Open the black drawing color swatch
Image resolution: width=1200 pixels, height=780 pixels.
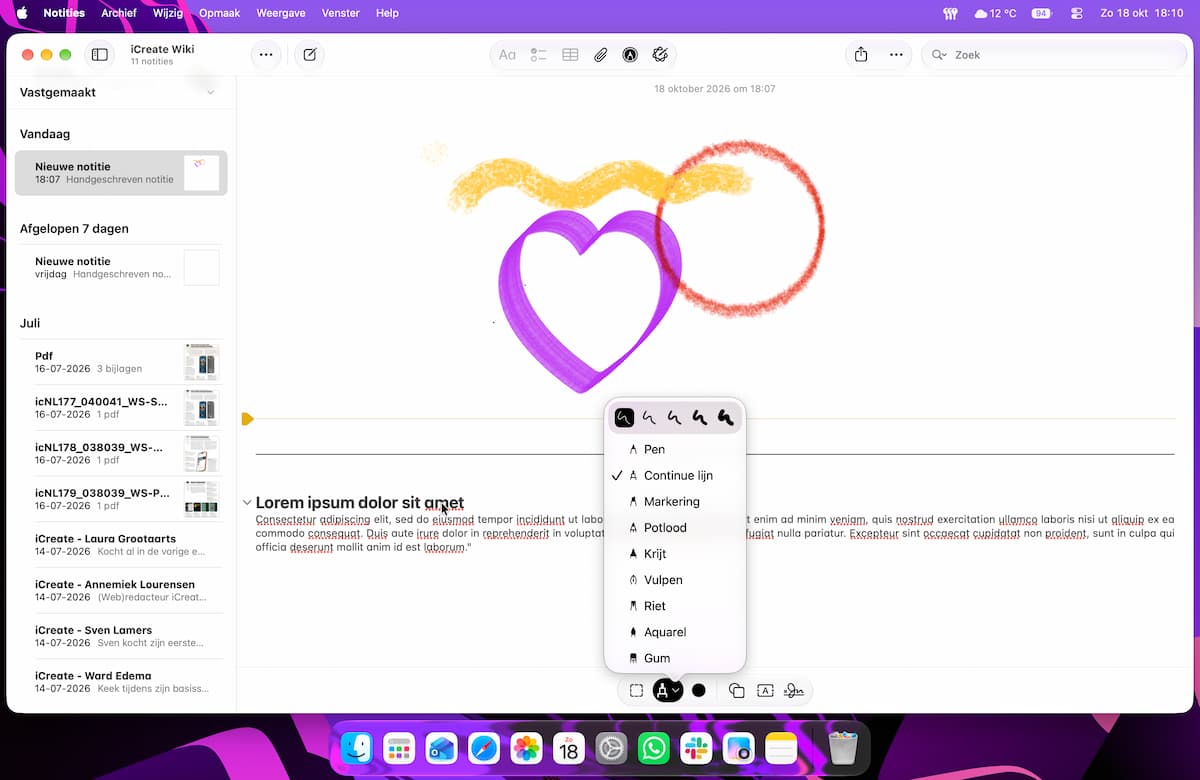(x=699, y=690)
